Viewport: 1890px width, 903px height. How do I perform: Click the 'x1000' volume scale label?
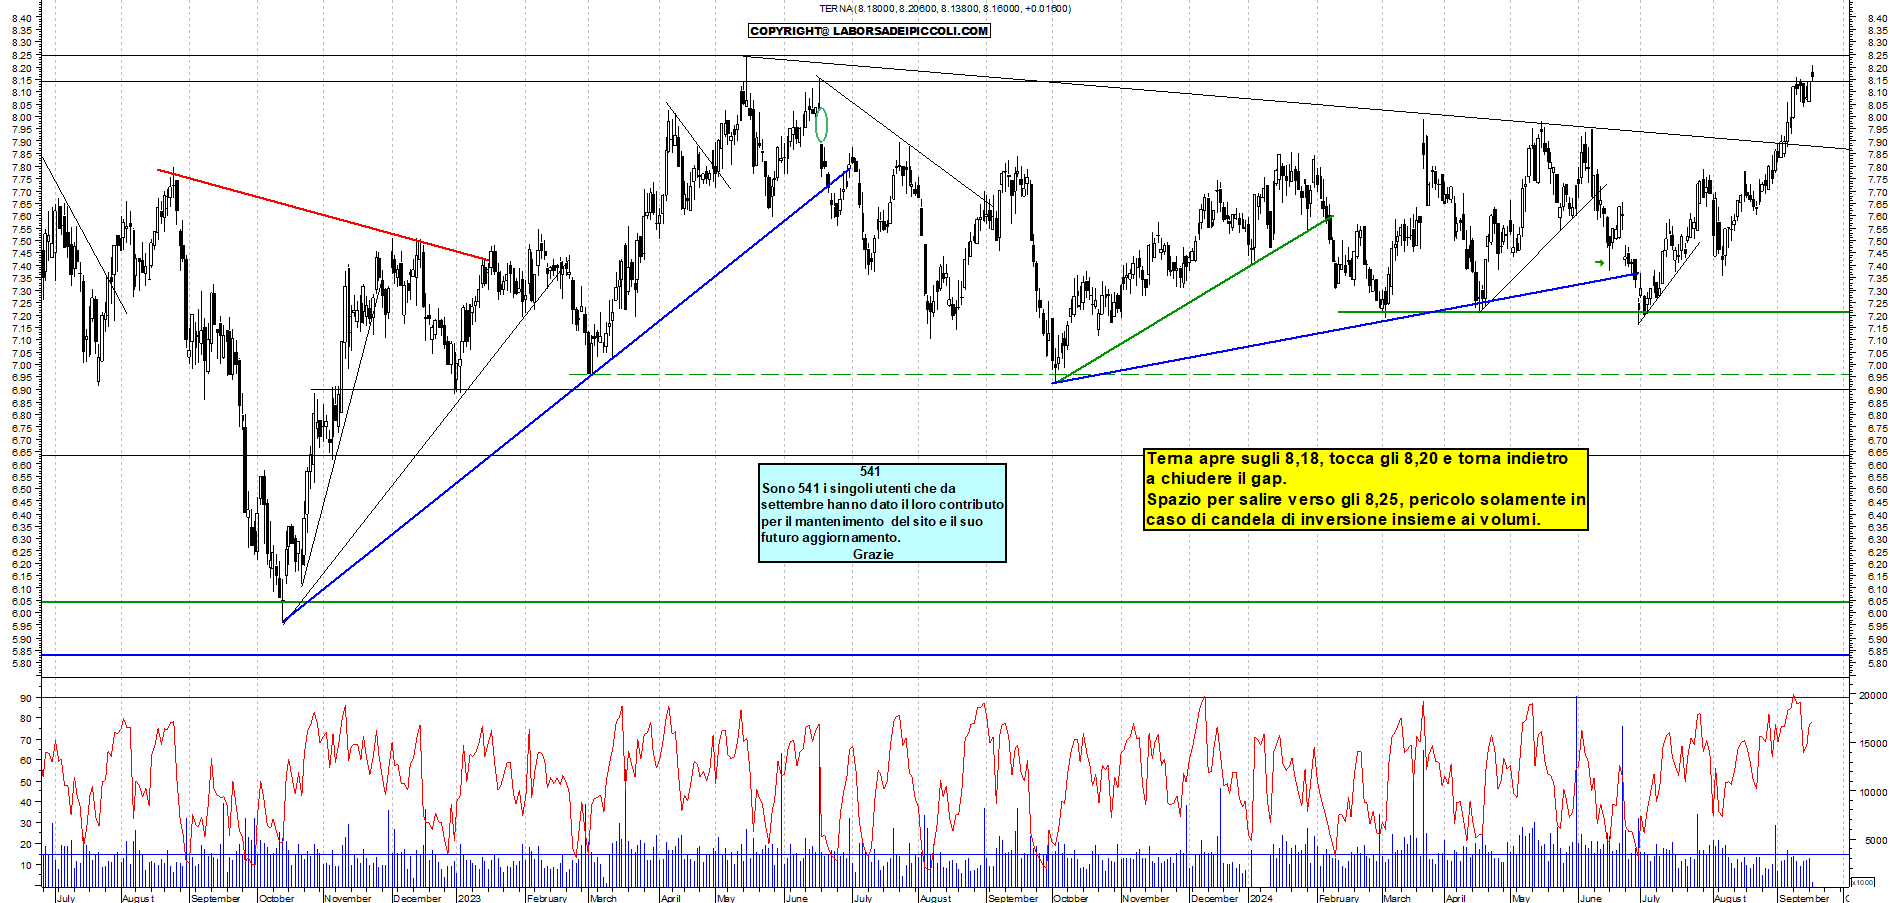coord(1862,882)
